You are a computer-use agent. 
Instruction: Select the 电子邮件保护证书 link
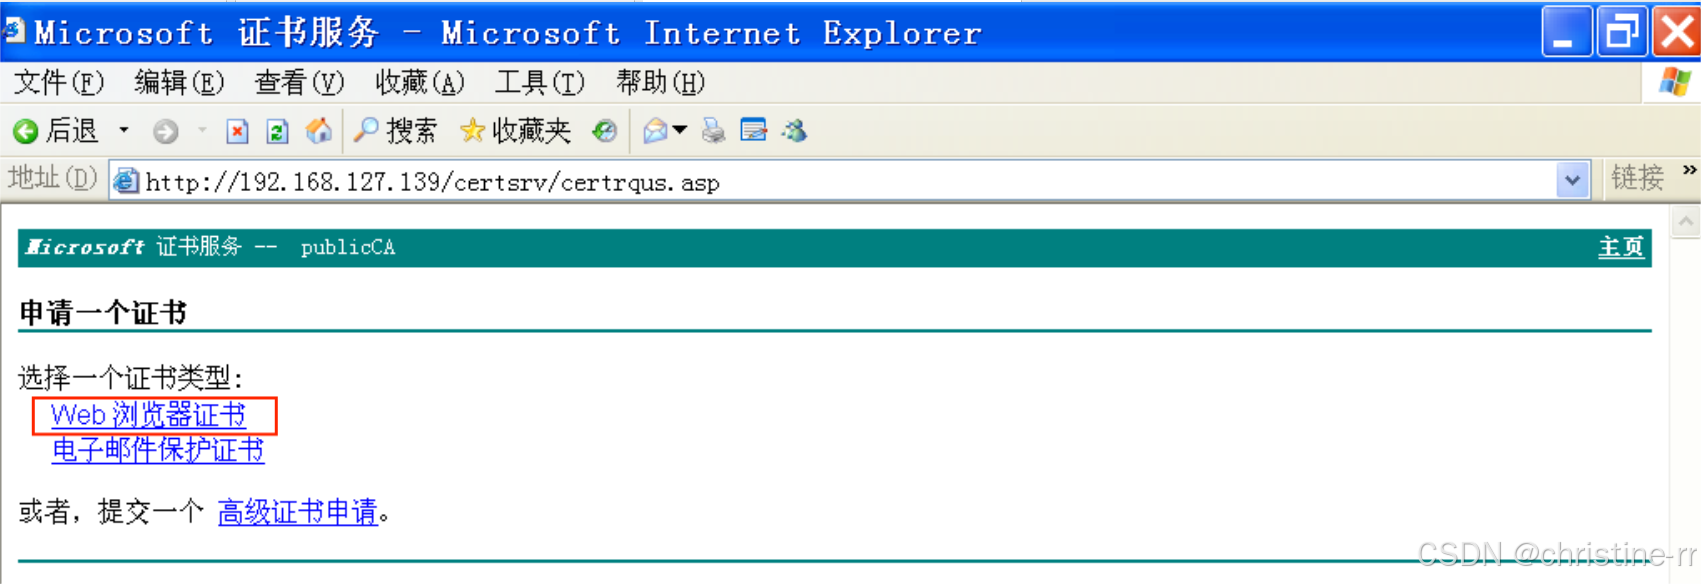[x=158, y=450]
